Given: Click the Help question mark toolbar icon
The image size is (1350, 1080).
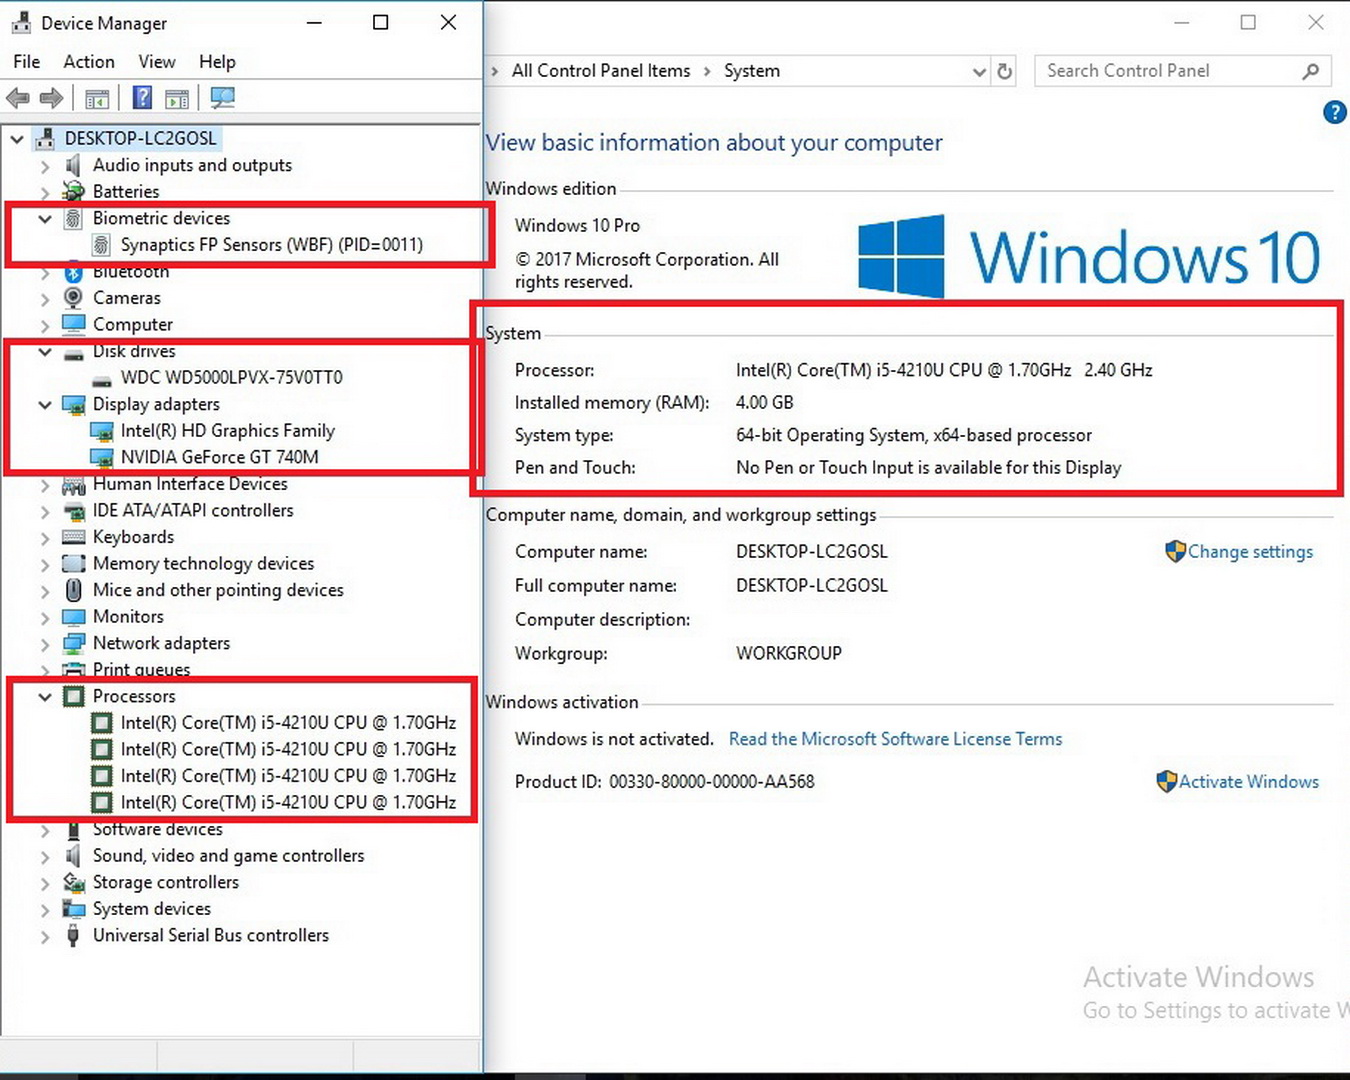Looking at the screenshot, I should coord(143,98).
